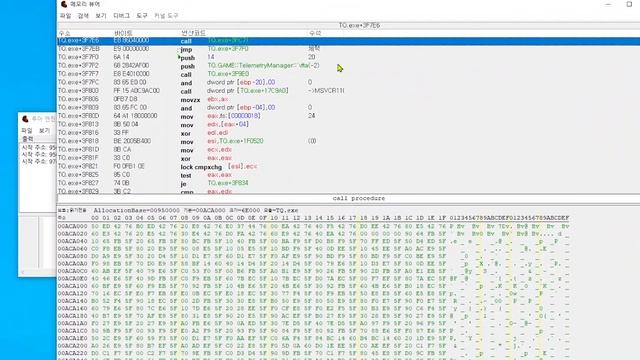Click the 주소 column header
Image resolution: width=640 pixels, height=360 pixels.
(x=64, y=33)
